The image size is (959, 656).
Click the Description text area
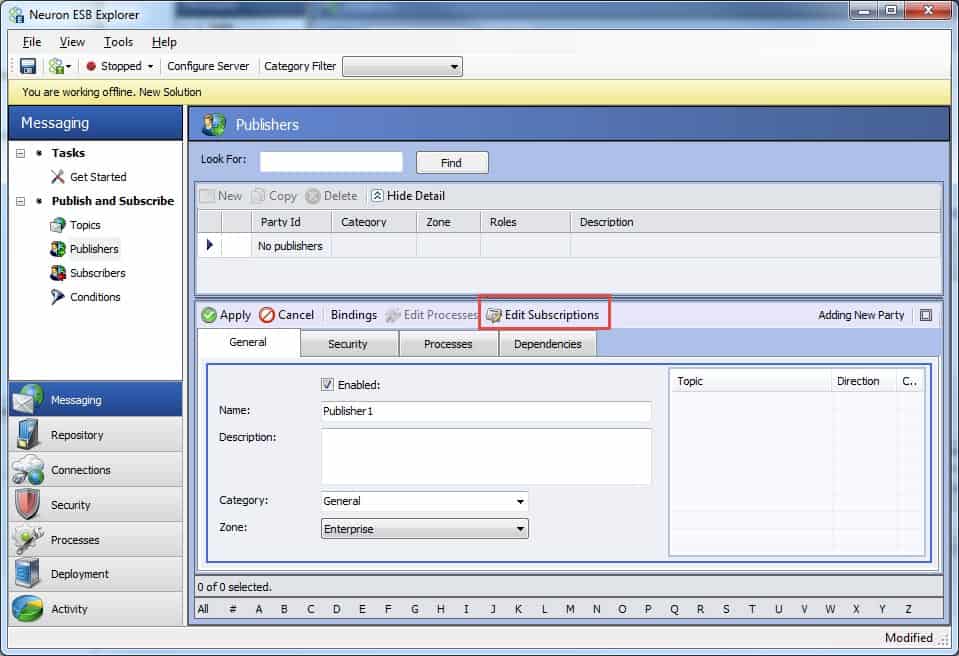click(x=486, y=457)
